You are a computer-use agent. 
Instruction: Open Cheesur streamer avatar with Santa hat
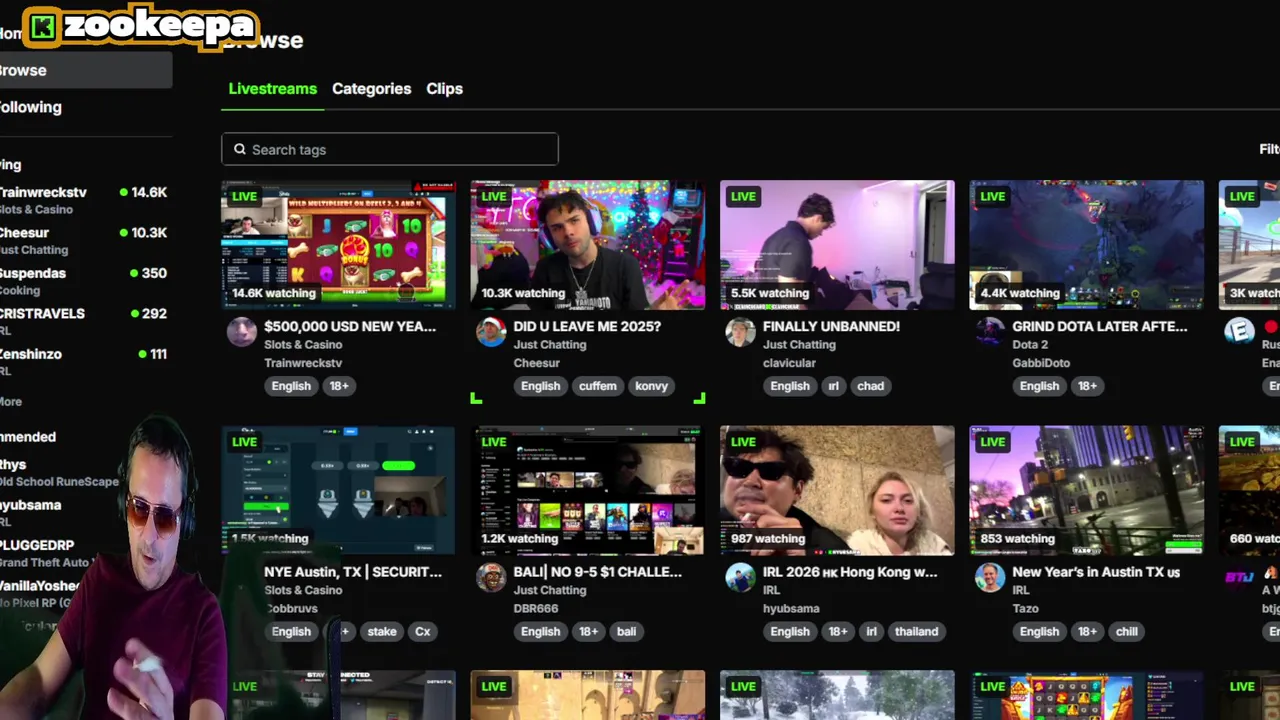[491, 332]
